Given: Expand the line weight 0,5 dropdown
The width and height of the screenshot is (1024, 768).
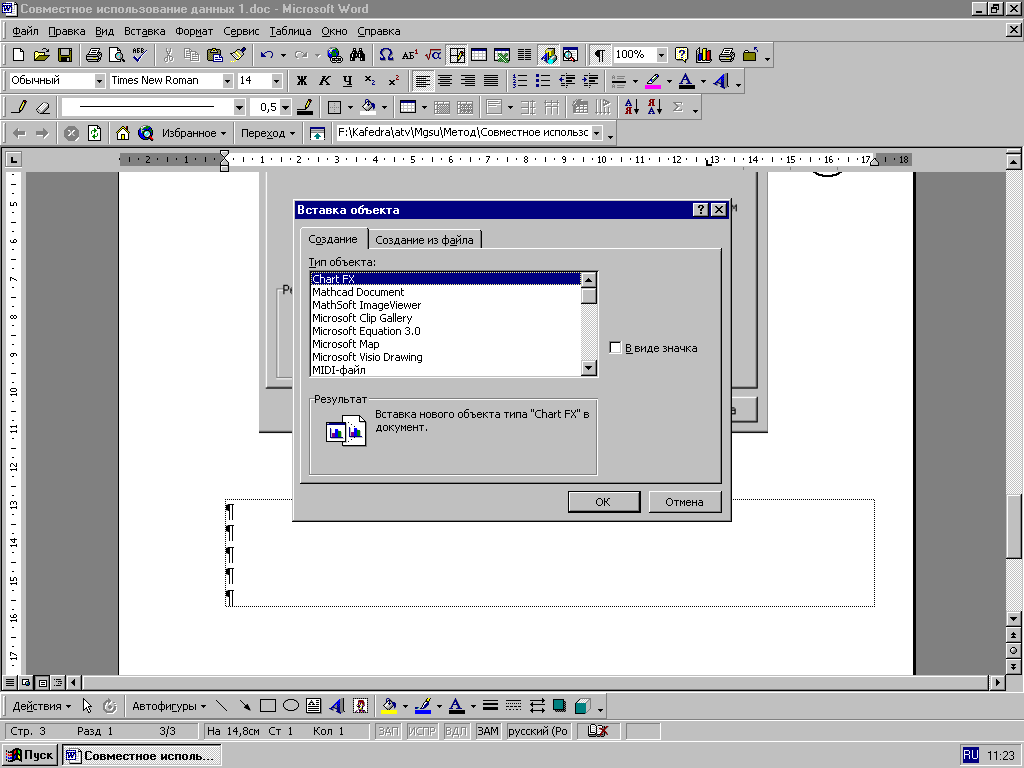Looking at the screenshot, I should coord(285,107).
